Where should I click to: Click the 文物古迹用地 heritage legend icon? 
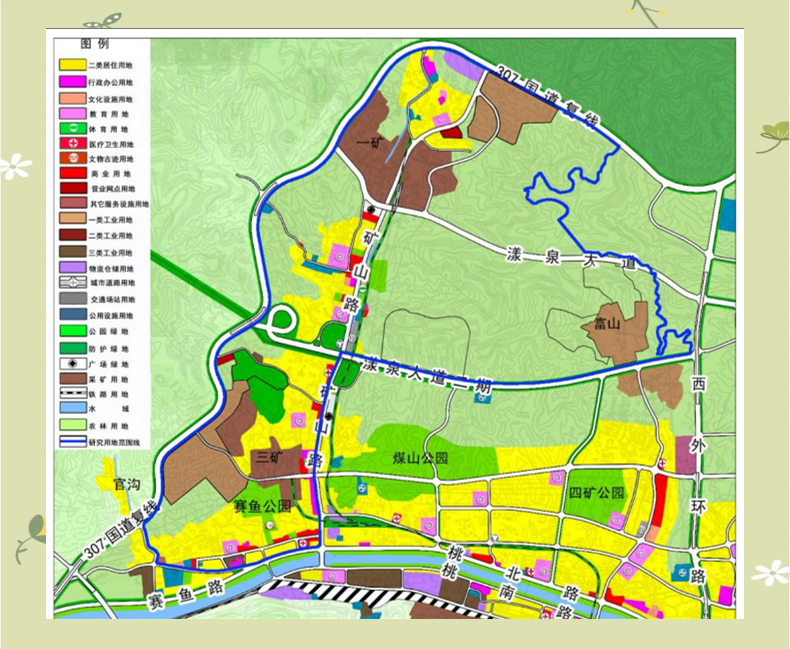coord(71,158)
